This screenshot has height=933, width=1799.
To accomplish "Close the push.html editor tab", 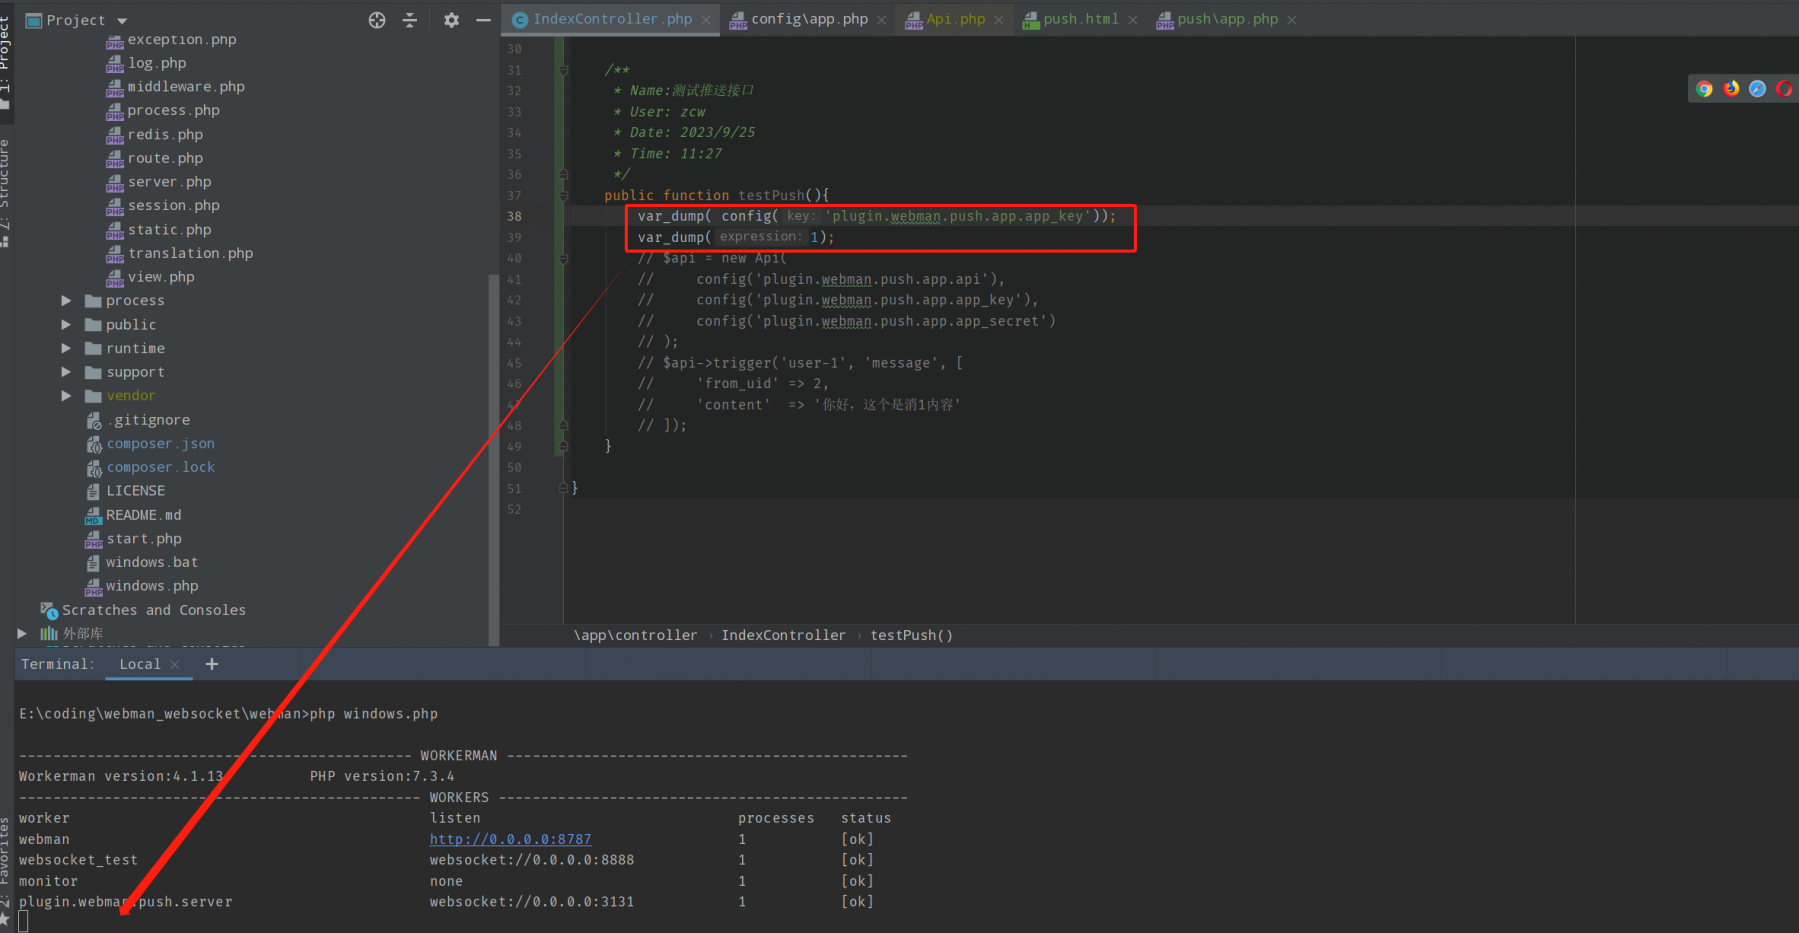I will [x=1132, y=20].
